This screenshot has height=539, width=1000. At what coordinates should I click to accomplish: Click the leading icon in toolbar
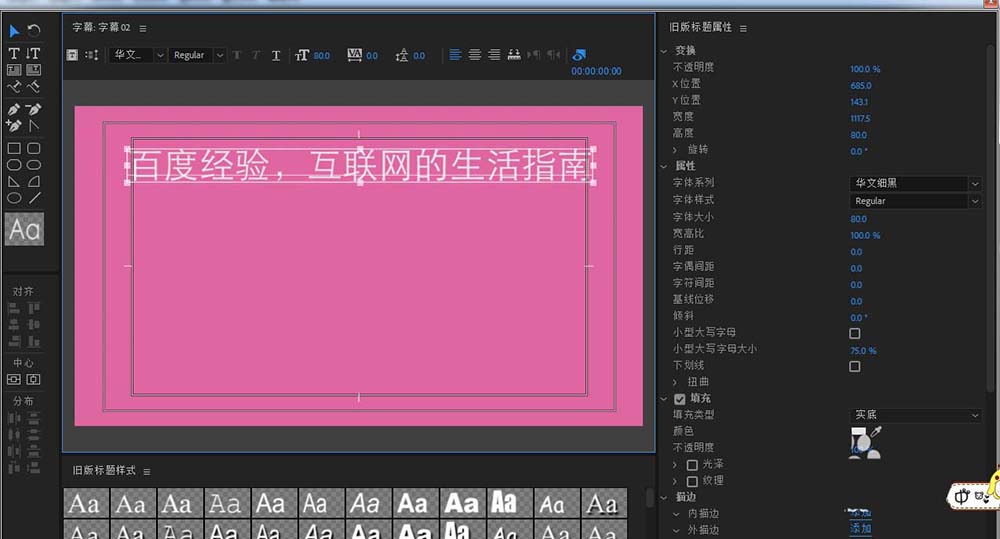(402, 55)
